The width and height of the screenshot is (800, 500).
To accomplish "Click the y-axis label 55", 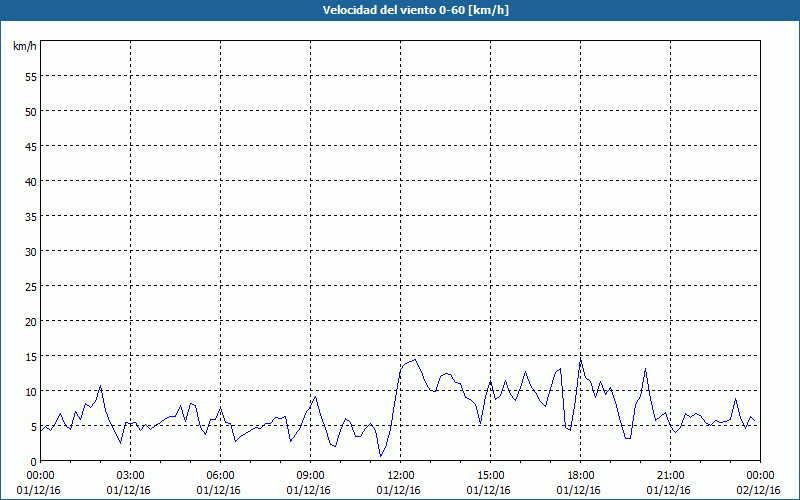I will coord(31,77).
